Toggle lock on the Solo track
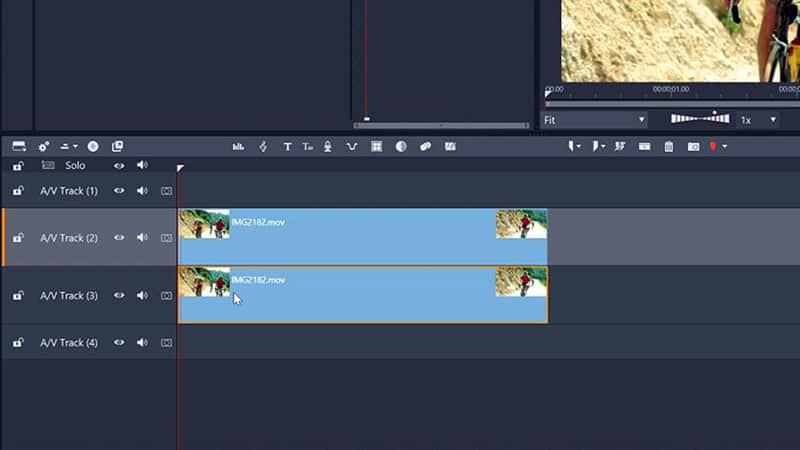 click(18, 165)
